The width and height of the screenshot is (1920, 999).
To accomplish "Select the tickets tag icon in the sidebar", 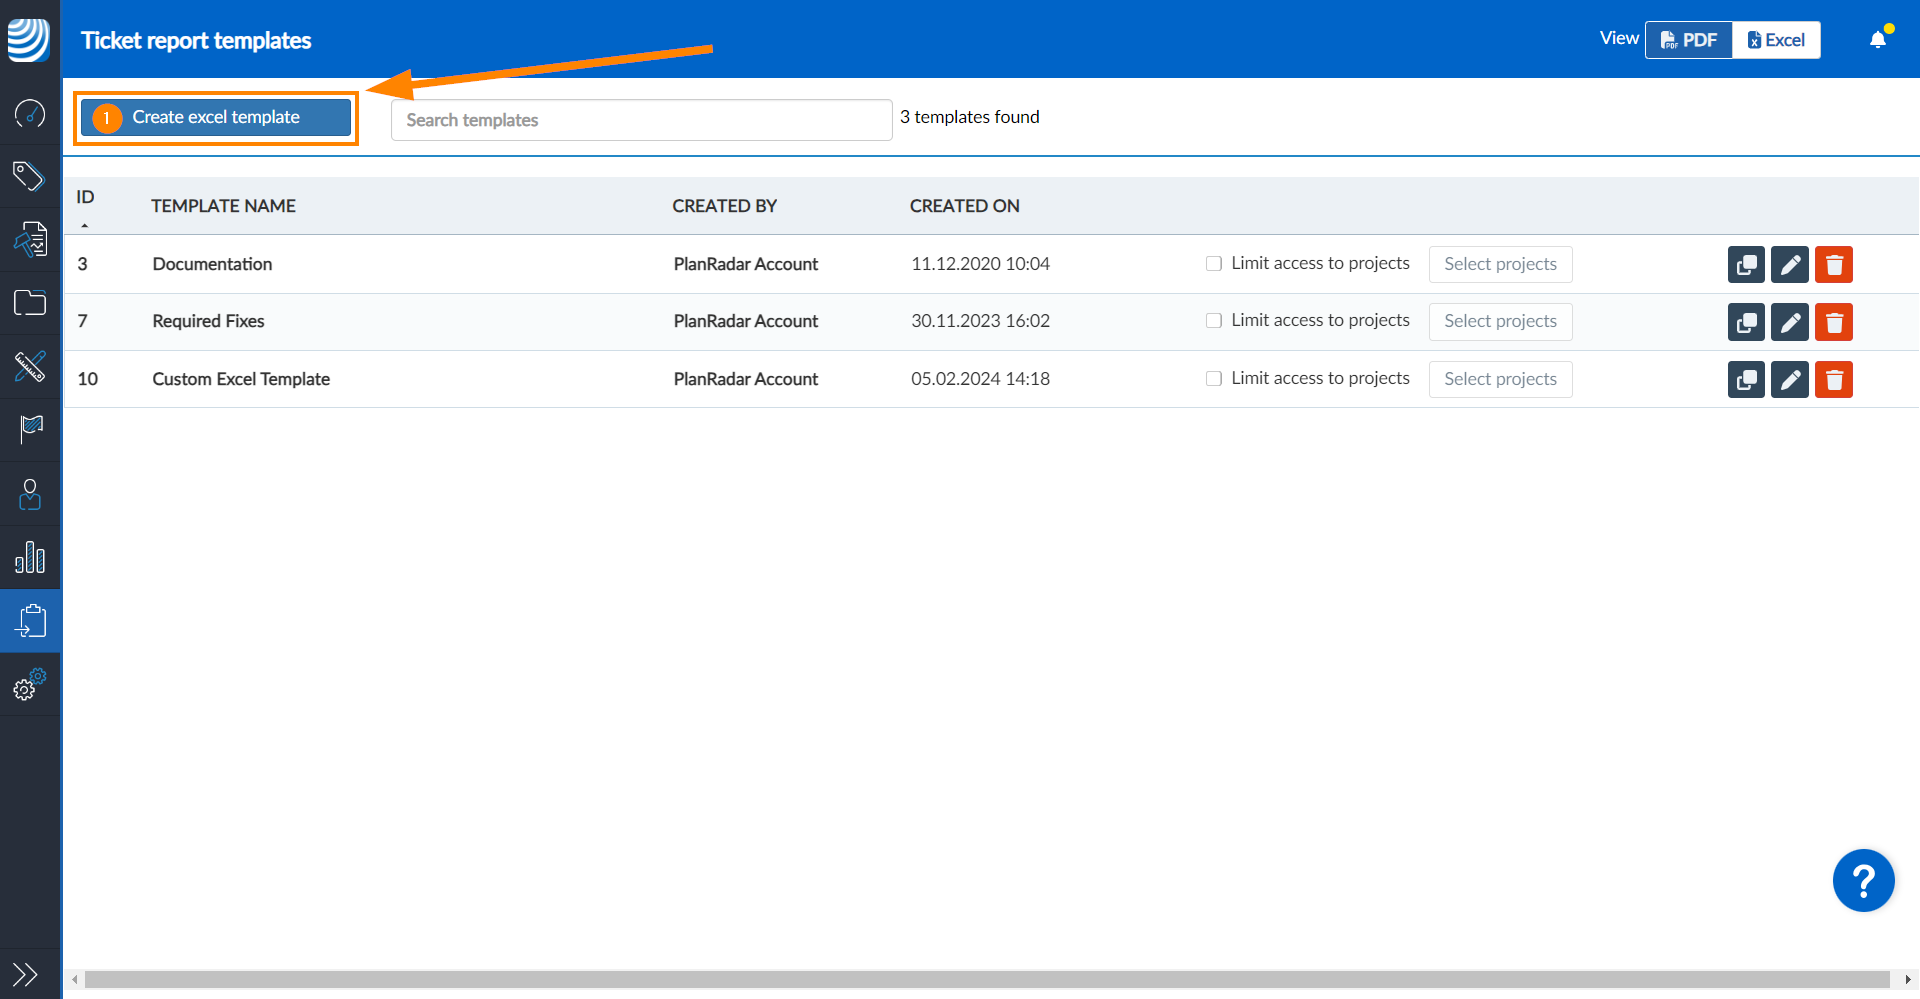I will click(30, 176).
